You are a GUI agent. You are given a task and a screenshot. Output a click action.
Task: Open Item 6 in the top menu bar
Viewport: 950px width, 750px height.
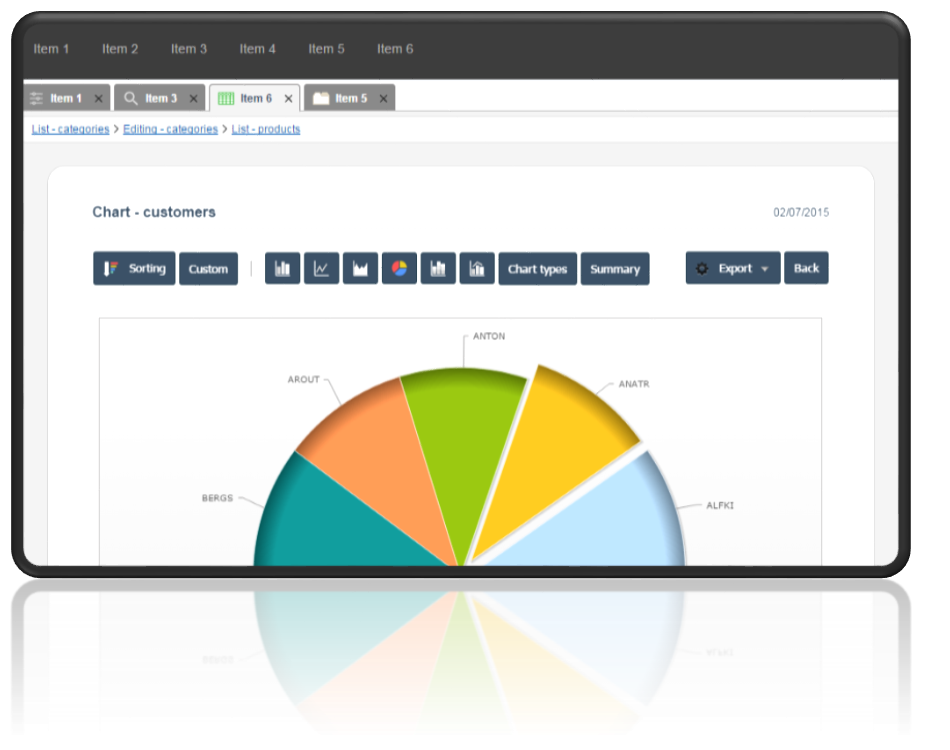[395, 49]
